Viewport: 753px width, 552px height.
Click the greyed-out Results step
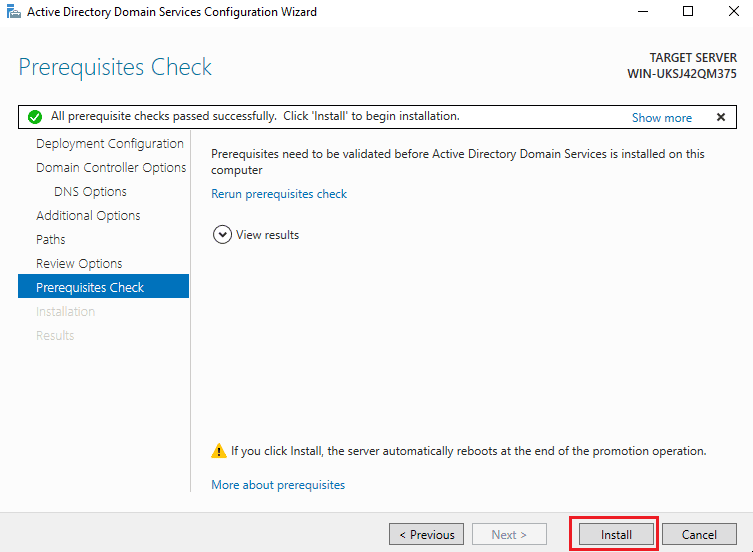pyautogui.click(x=55, y=336)
